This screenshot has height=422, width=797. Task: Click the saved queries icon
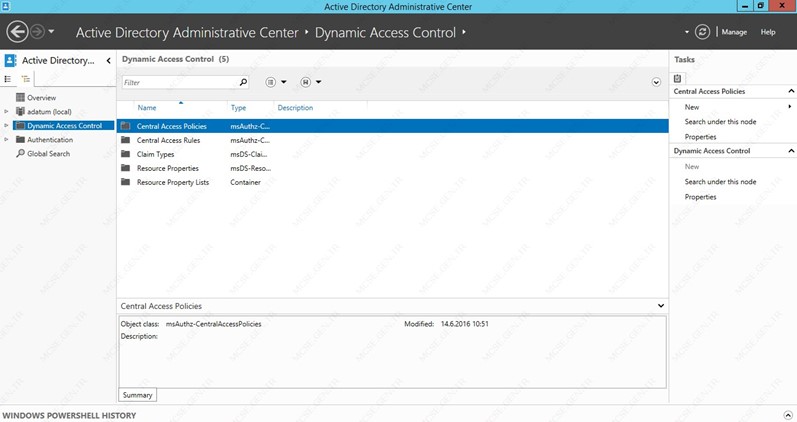pyautogui.click(x=305, y=82)
